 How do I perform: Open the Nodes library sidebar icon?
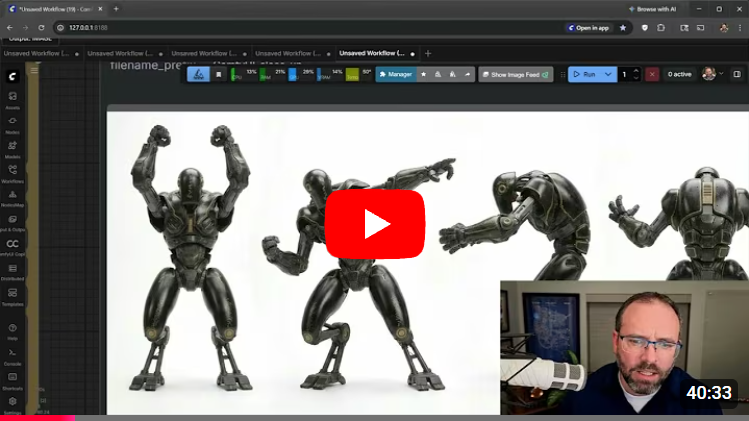(x=13, y=123)
